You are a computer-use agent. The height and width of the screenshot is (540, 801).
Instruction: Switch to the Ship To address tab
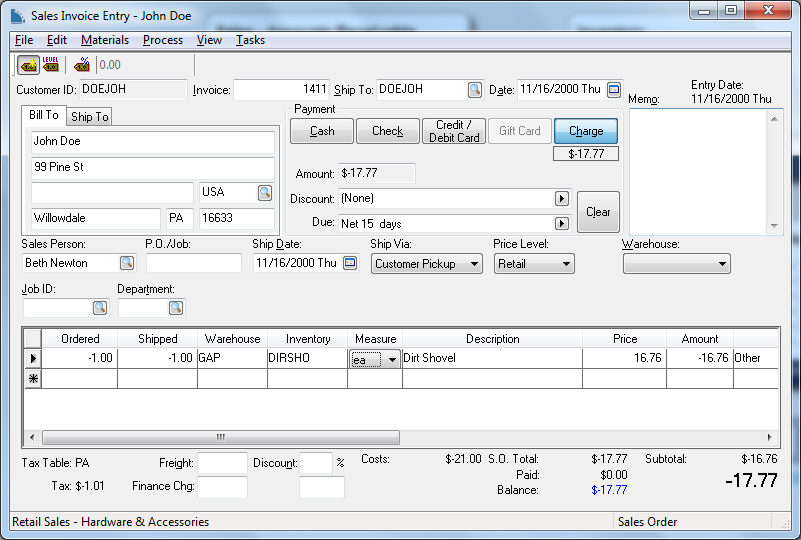89,117
